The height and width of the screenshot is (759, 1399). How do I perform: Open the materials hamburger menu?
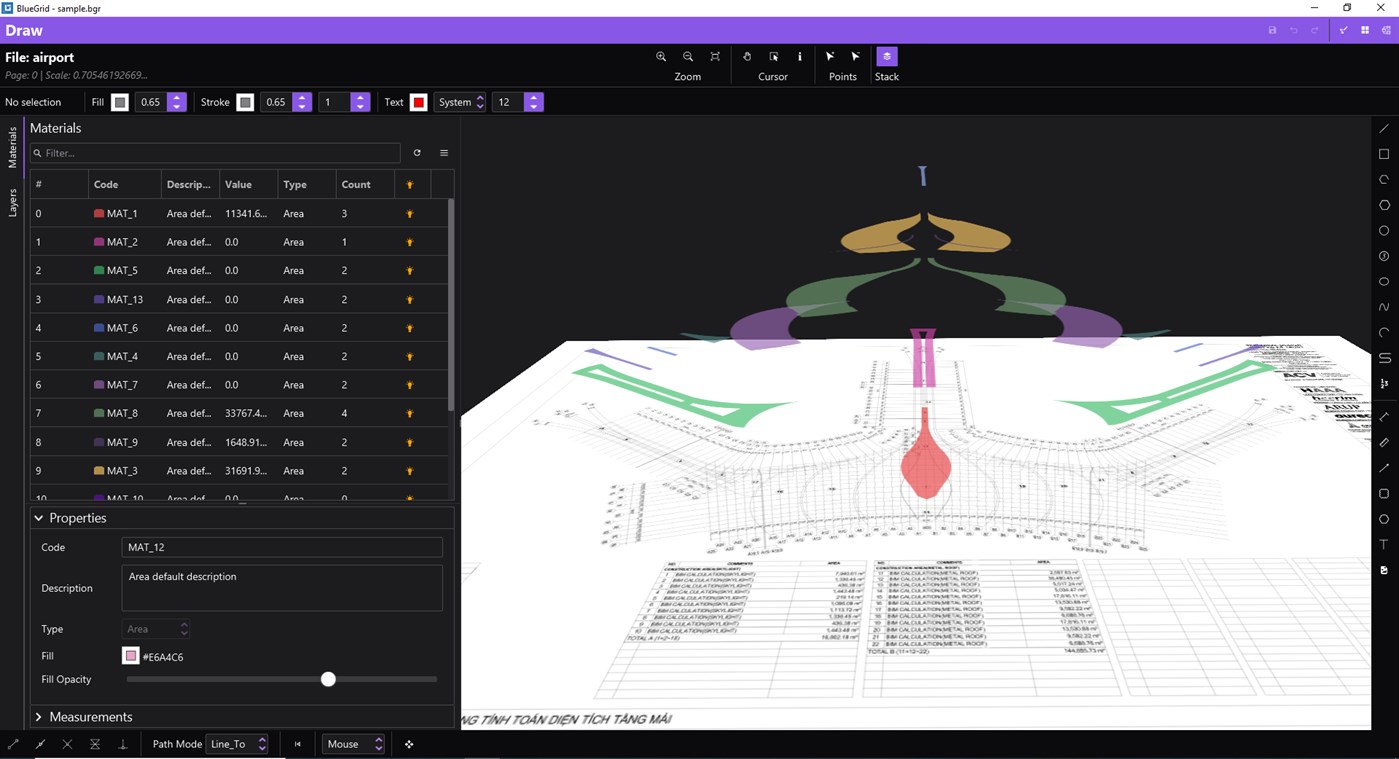[444, 153]
